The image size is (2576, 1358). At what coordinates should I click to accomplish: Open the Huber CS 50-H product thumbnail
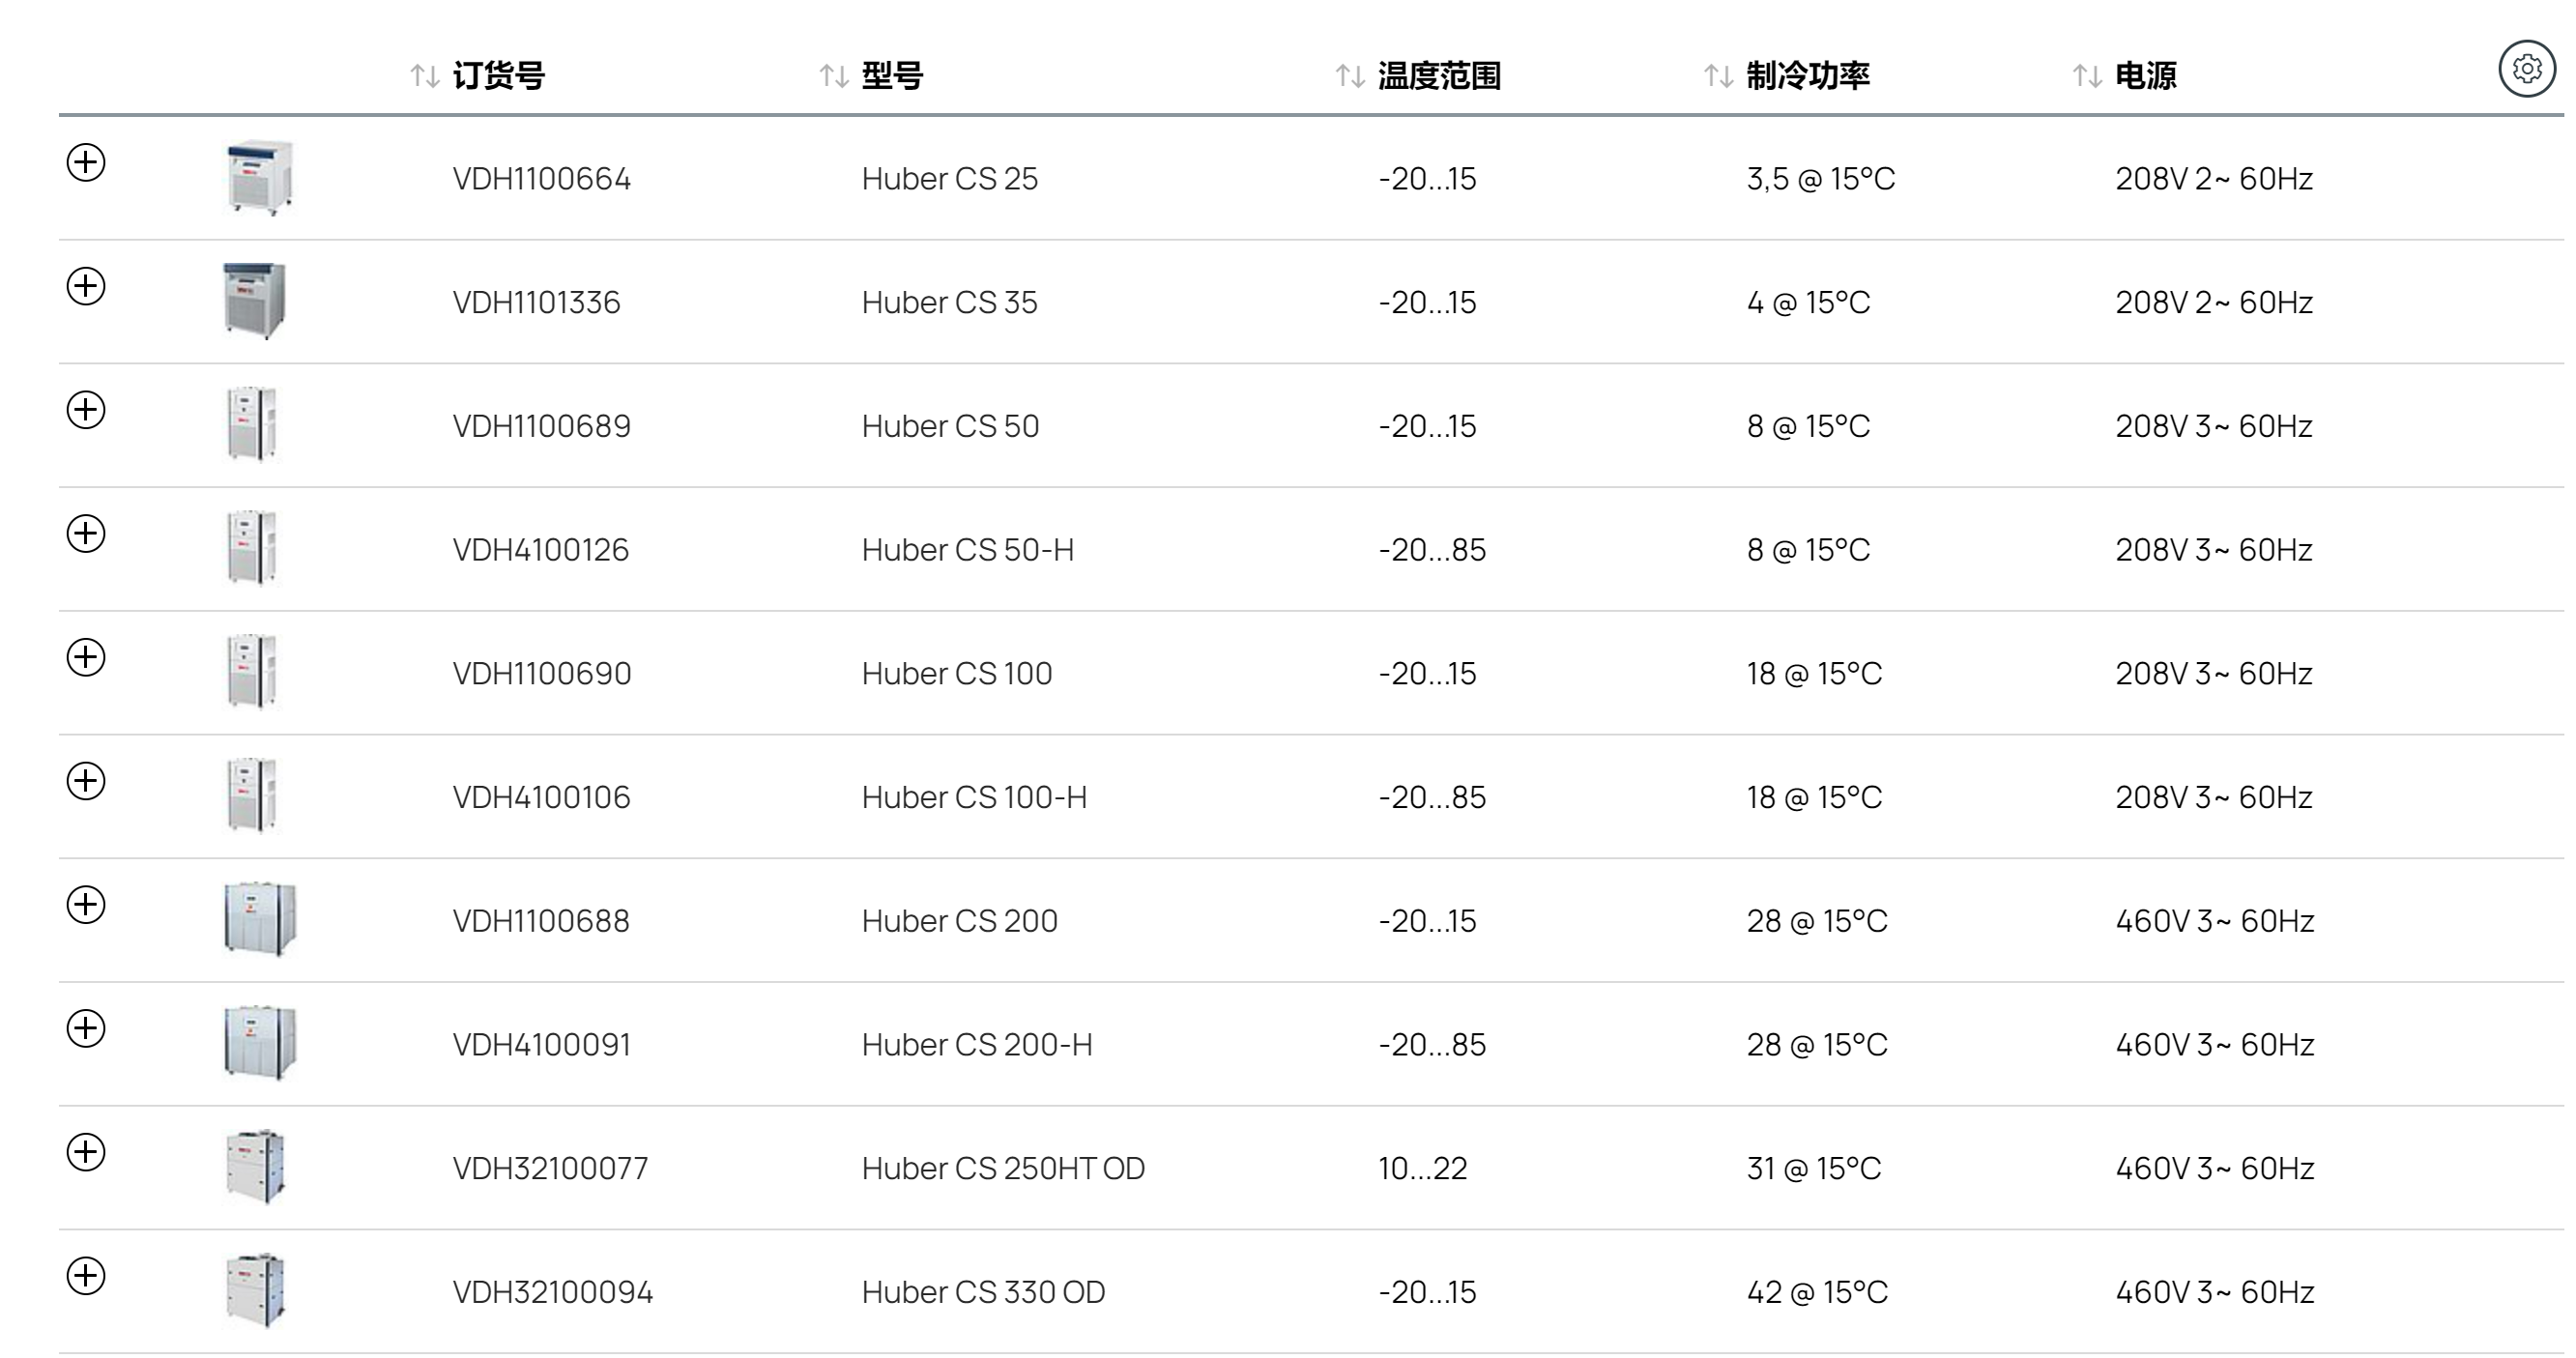pyautogui.click(x=252, y=548)
